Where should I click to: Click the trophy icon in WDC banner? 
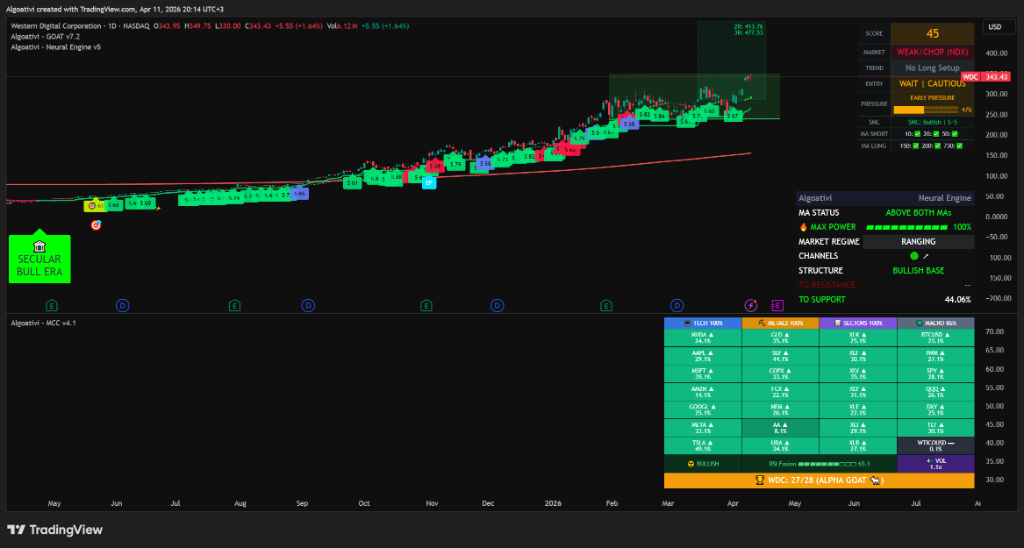tap(760, 480)
